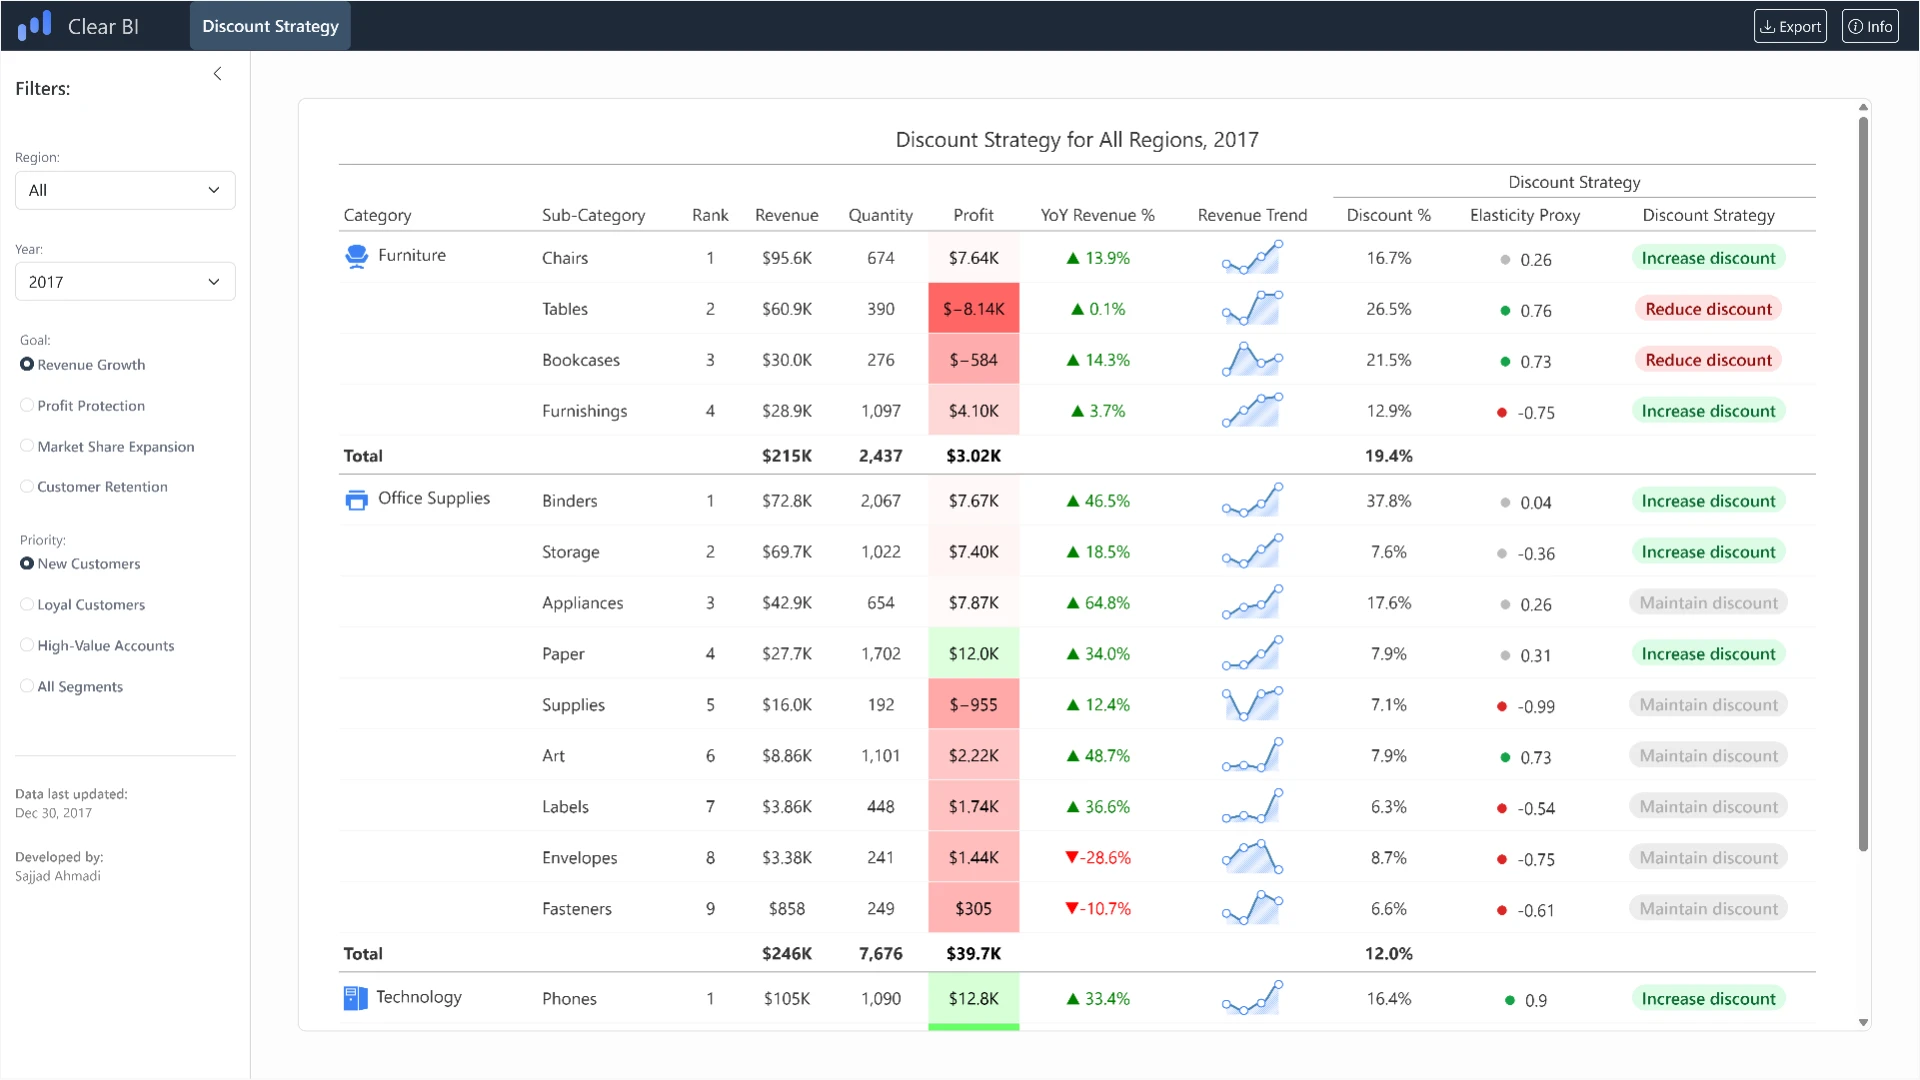Select the Customer Retention goal

(x=27, y=487)
